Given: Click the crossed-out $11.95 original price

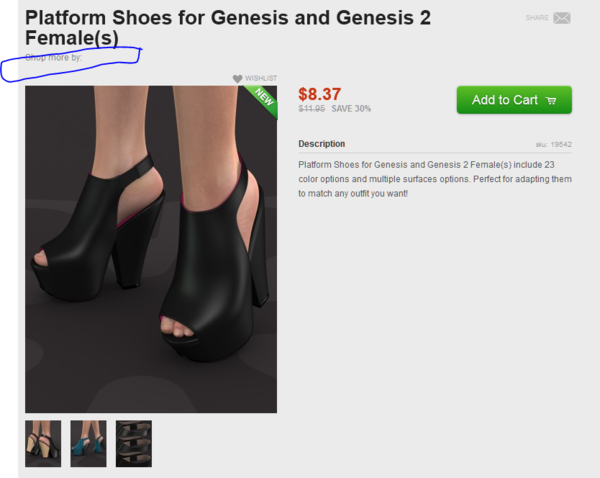Looking at the screenshot, I should click(x=311, y=109).
